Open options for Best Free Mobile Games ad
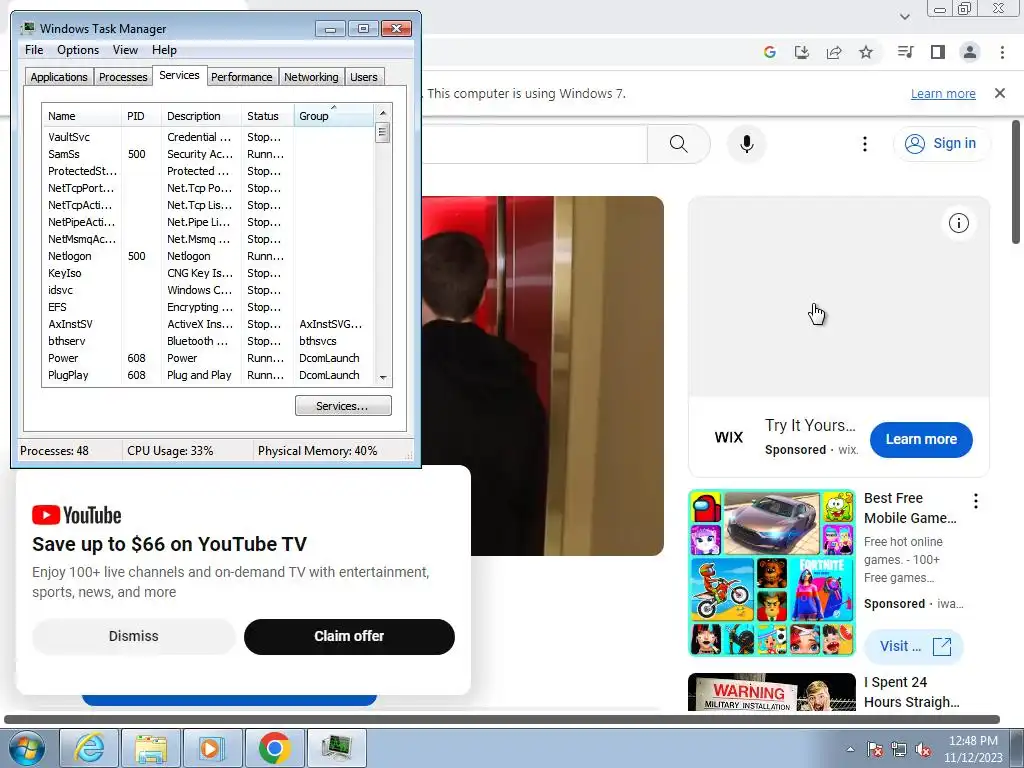Screen dimensions: 1024x768 [x=976, y=501]
